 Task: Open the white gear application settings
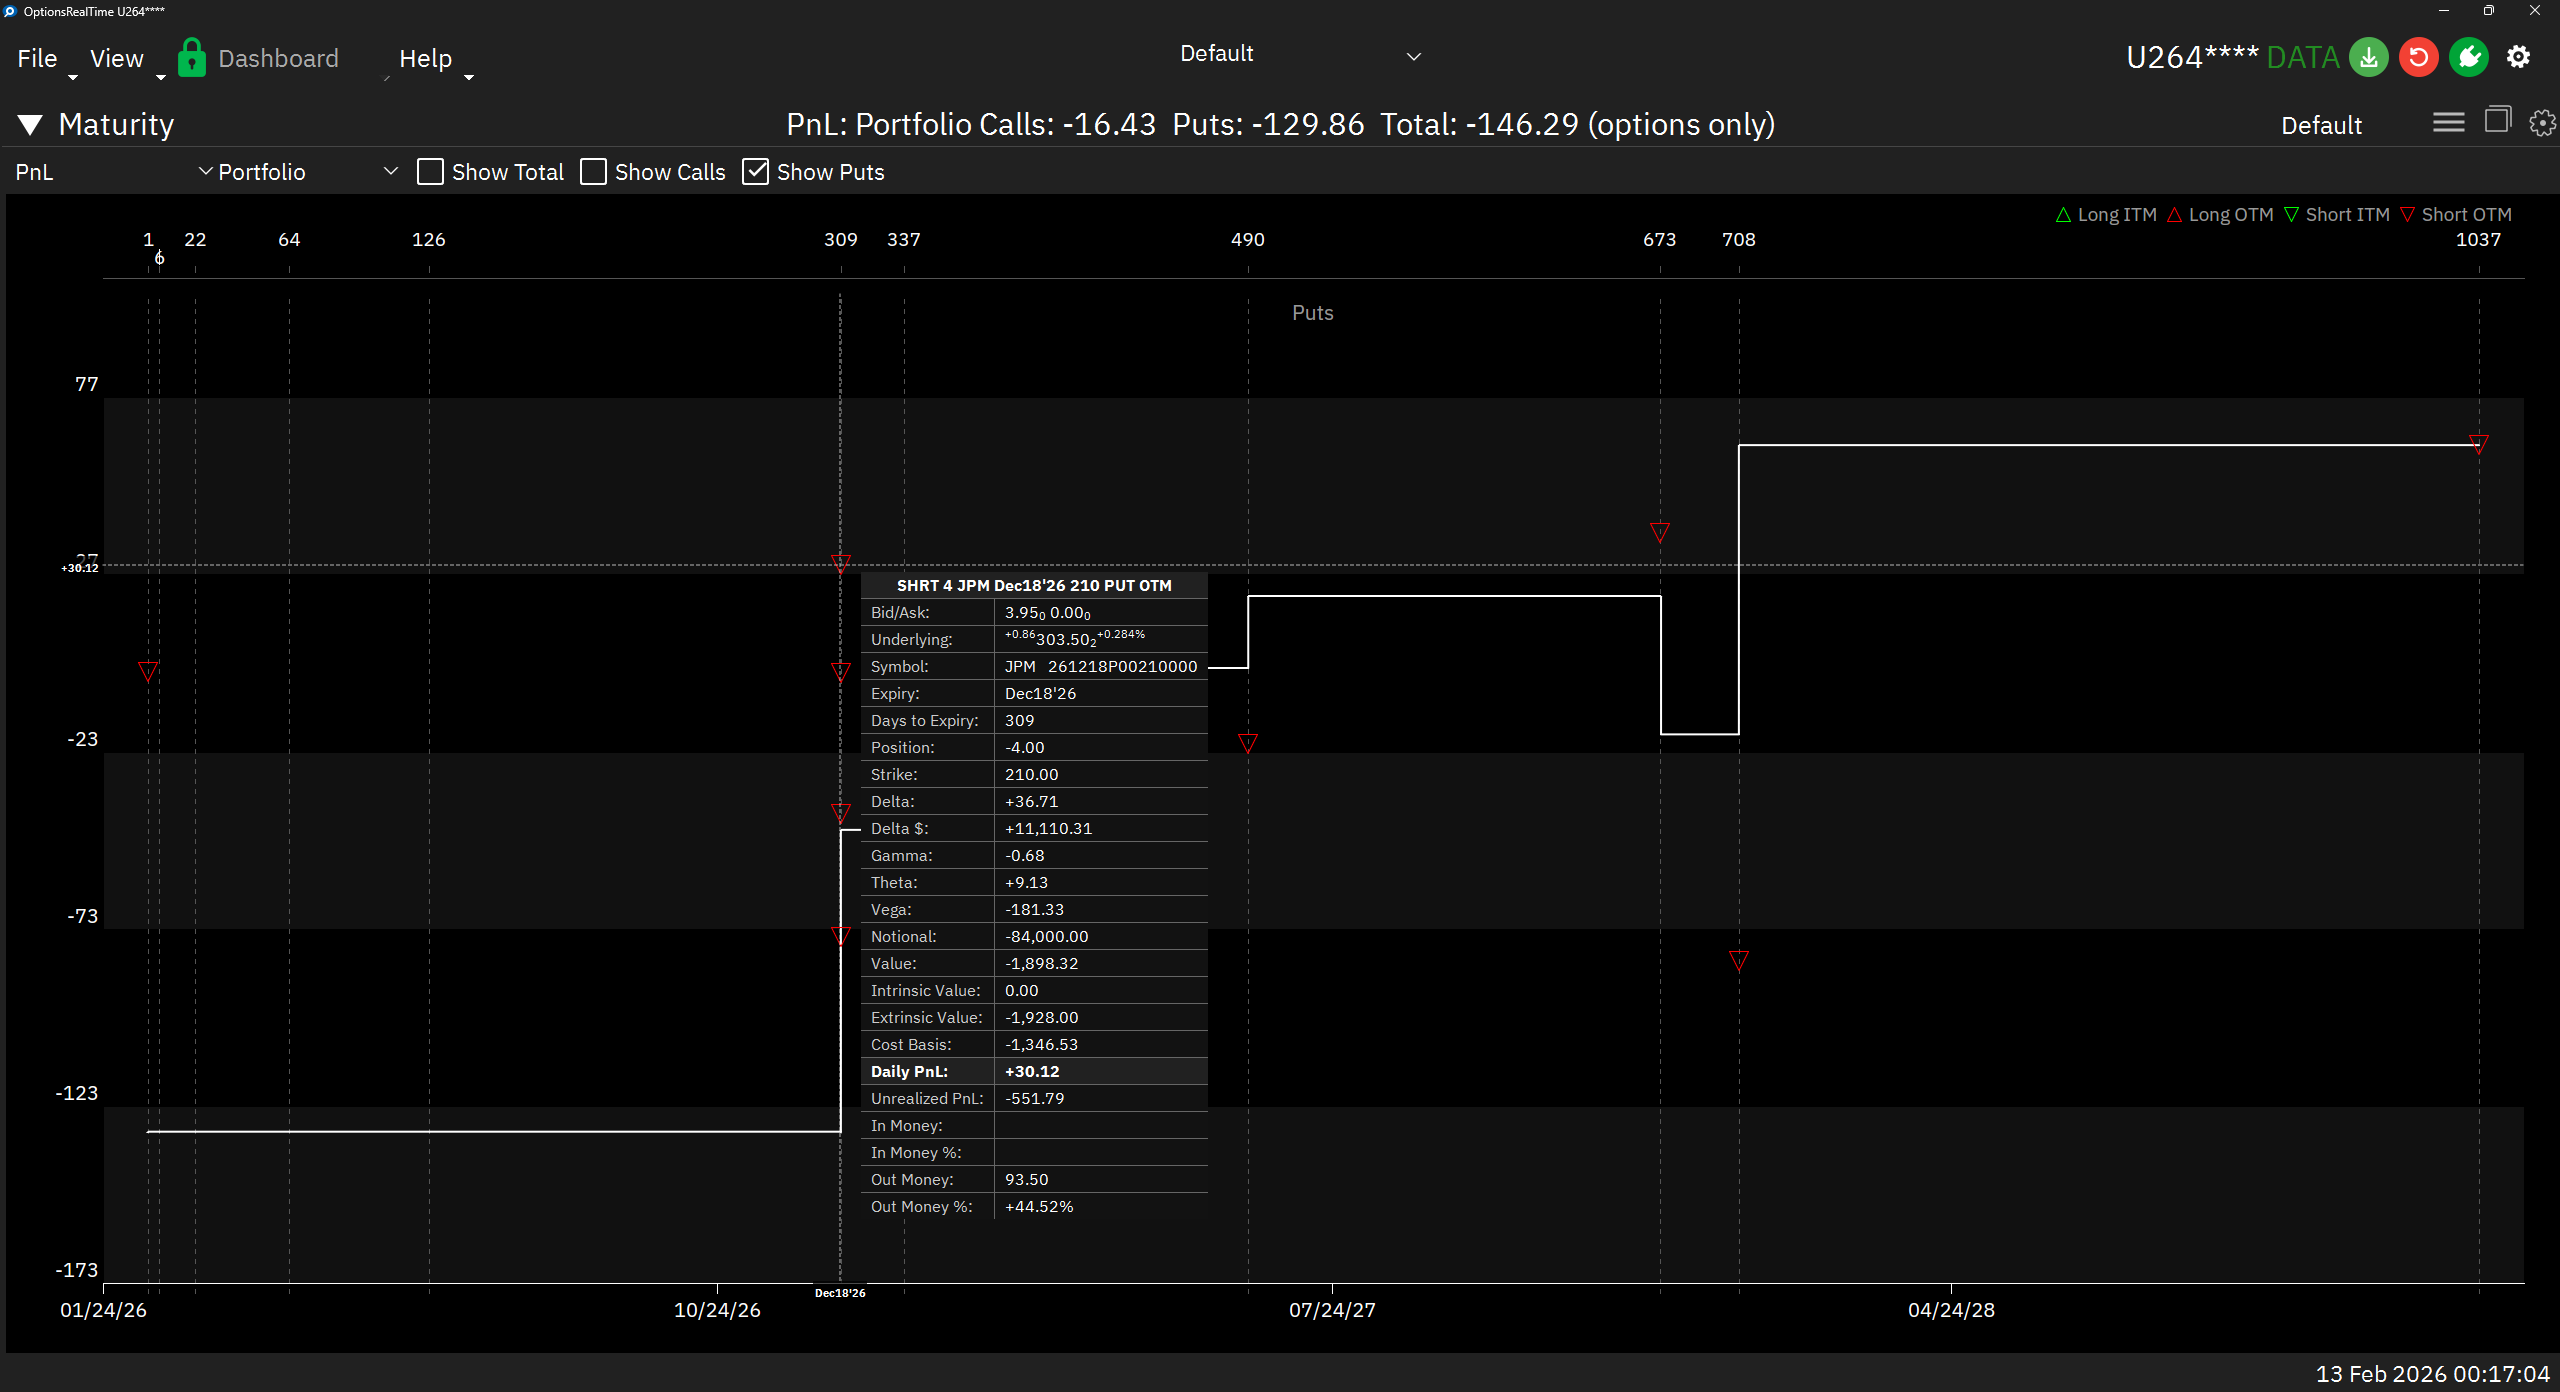tap(2518, 58)
